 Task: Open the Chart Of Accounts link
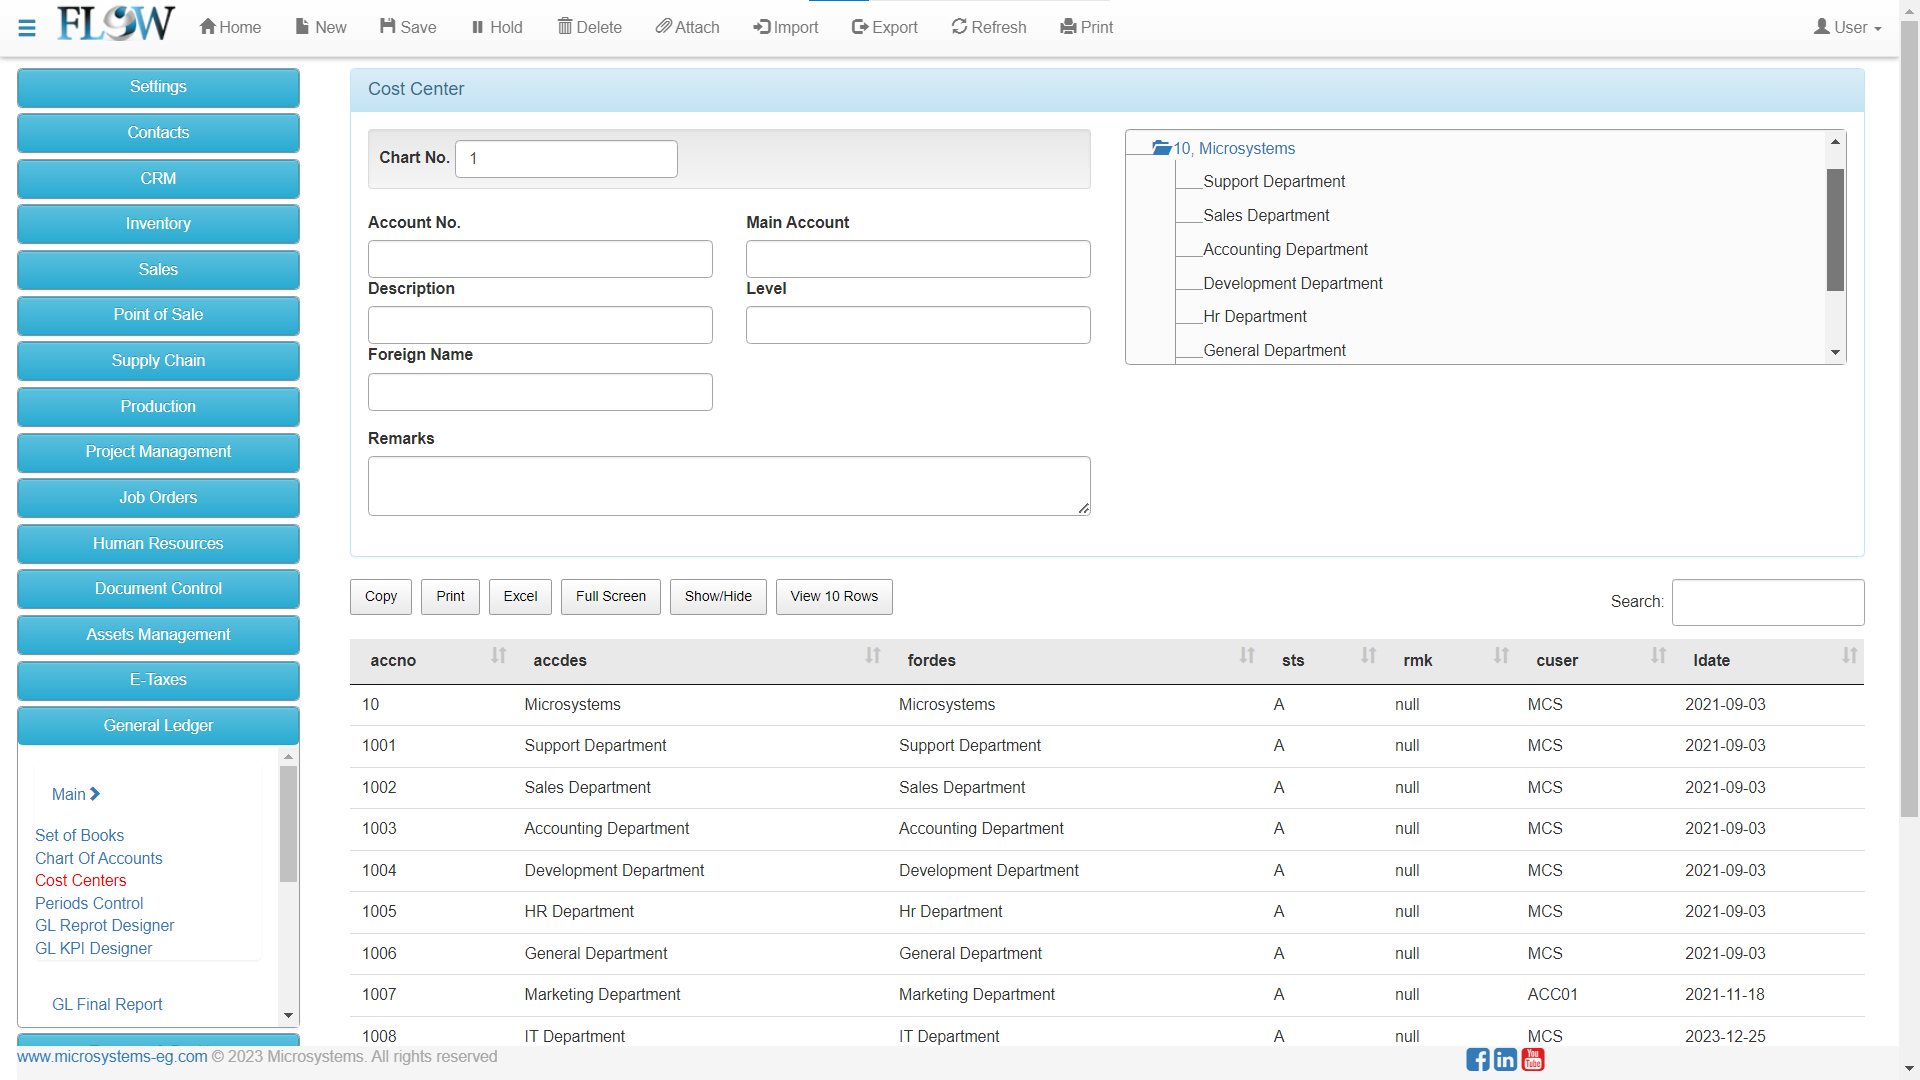point(98,858)
